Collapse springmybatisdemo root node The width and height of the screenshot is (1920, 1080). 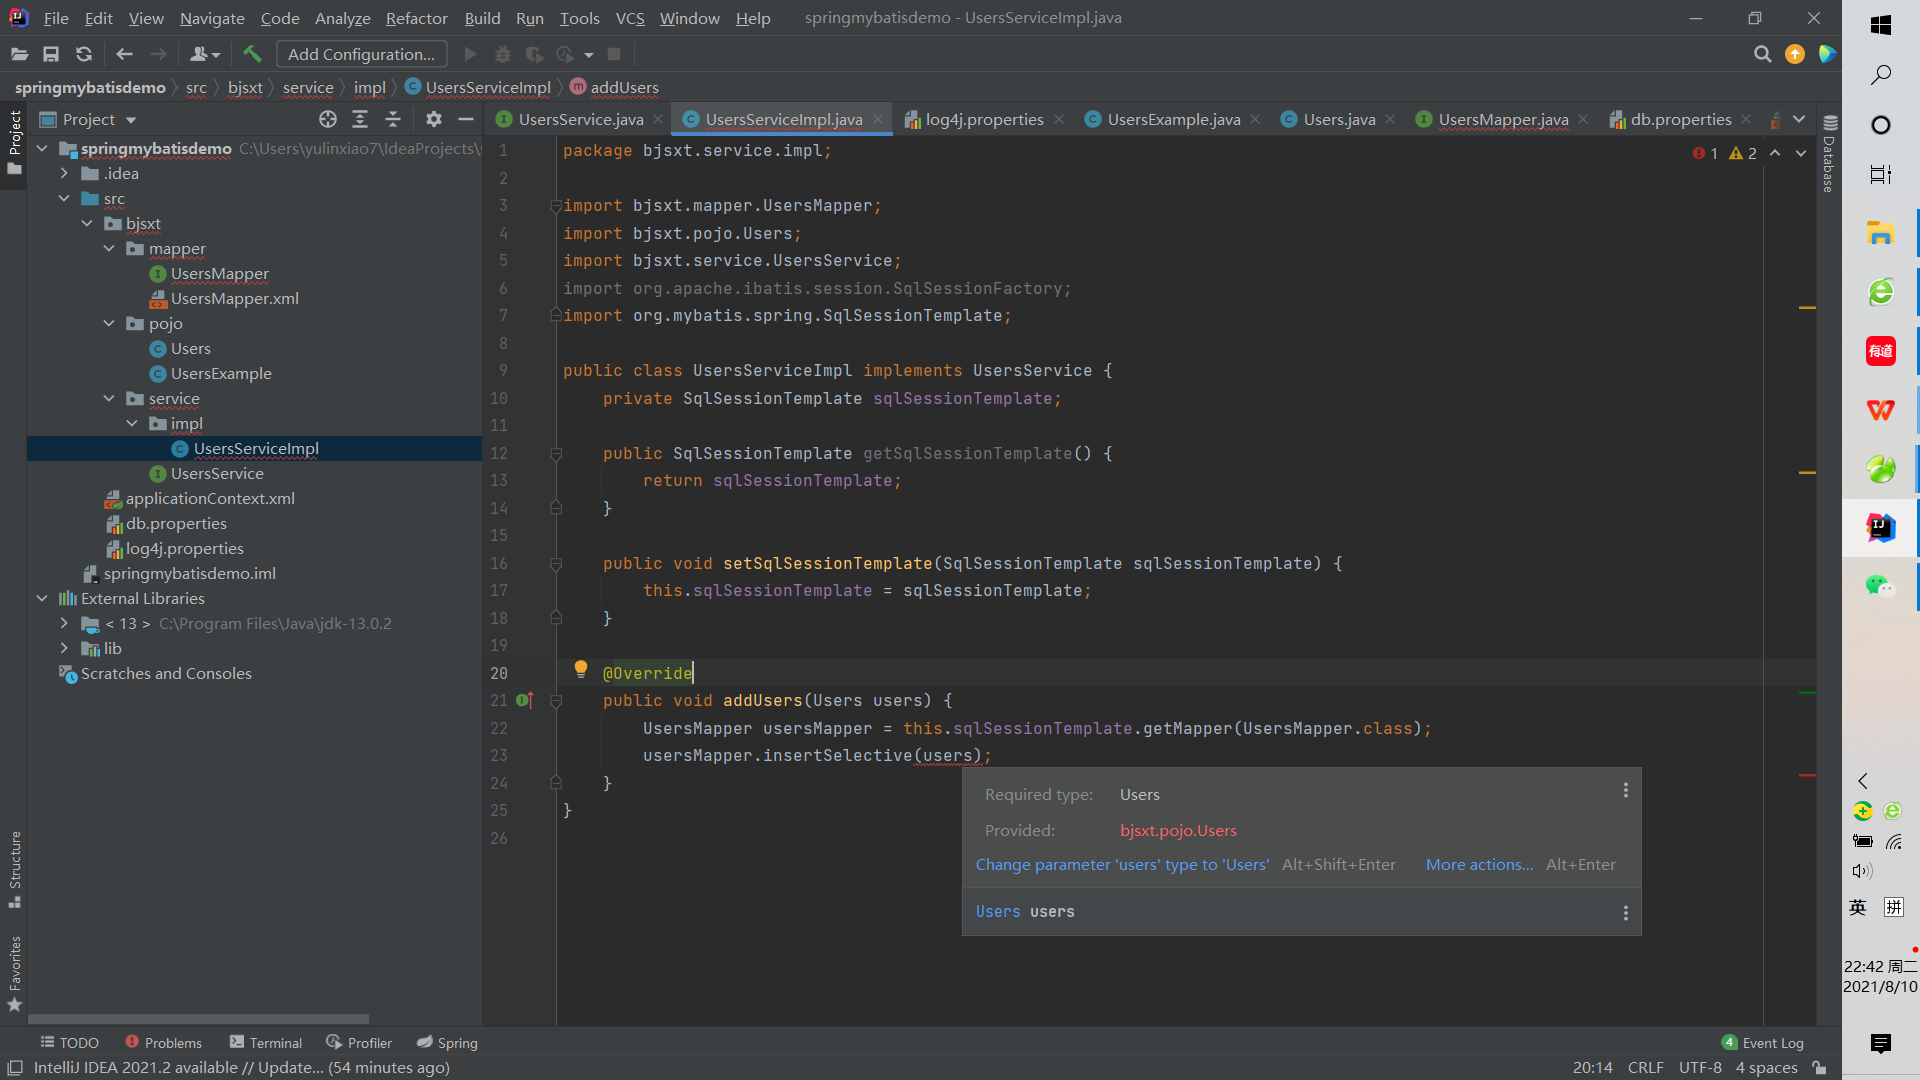click(x=42, y=148)
